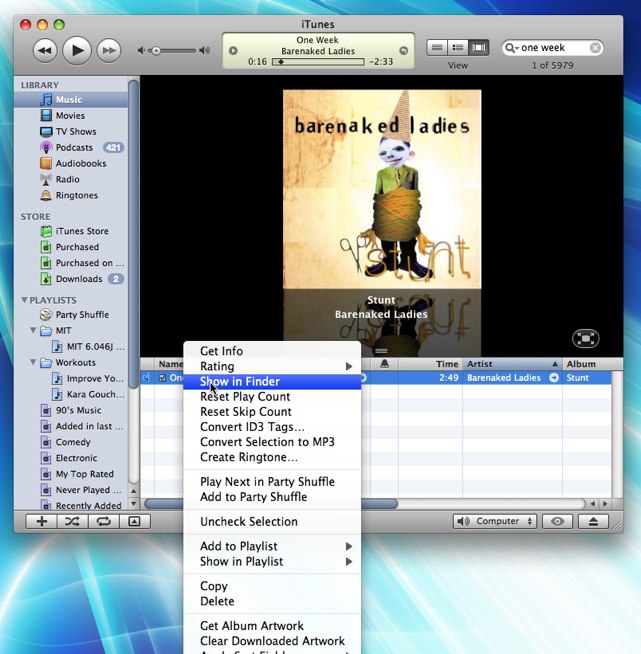This screenshot has width=641, height=654.
Task: Toggle the checkbox on the One Week row
Action: (x=162, y=378)
